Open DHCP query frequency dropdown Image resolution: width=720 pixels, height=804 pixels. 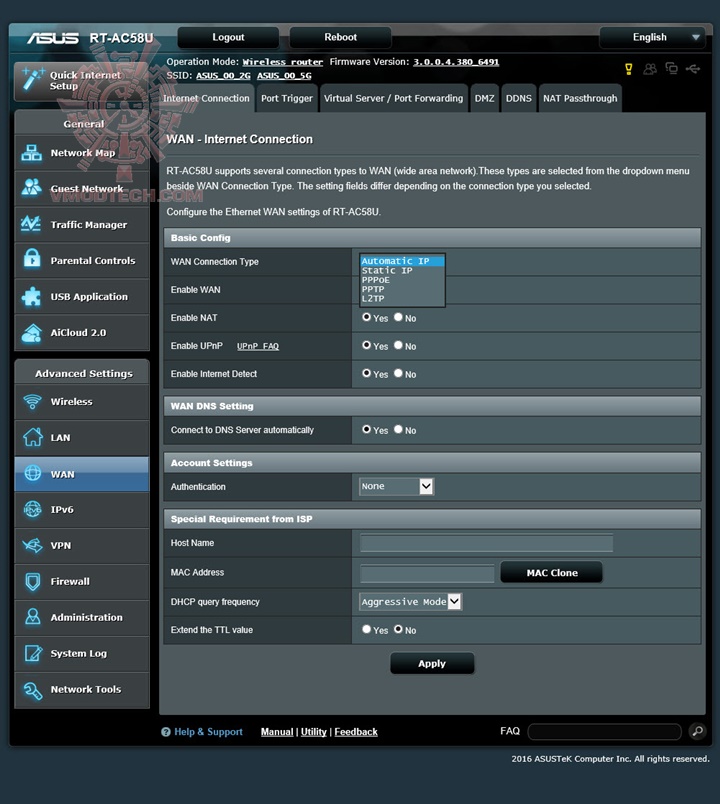(x=411, y=601)
